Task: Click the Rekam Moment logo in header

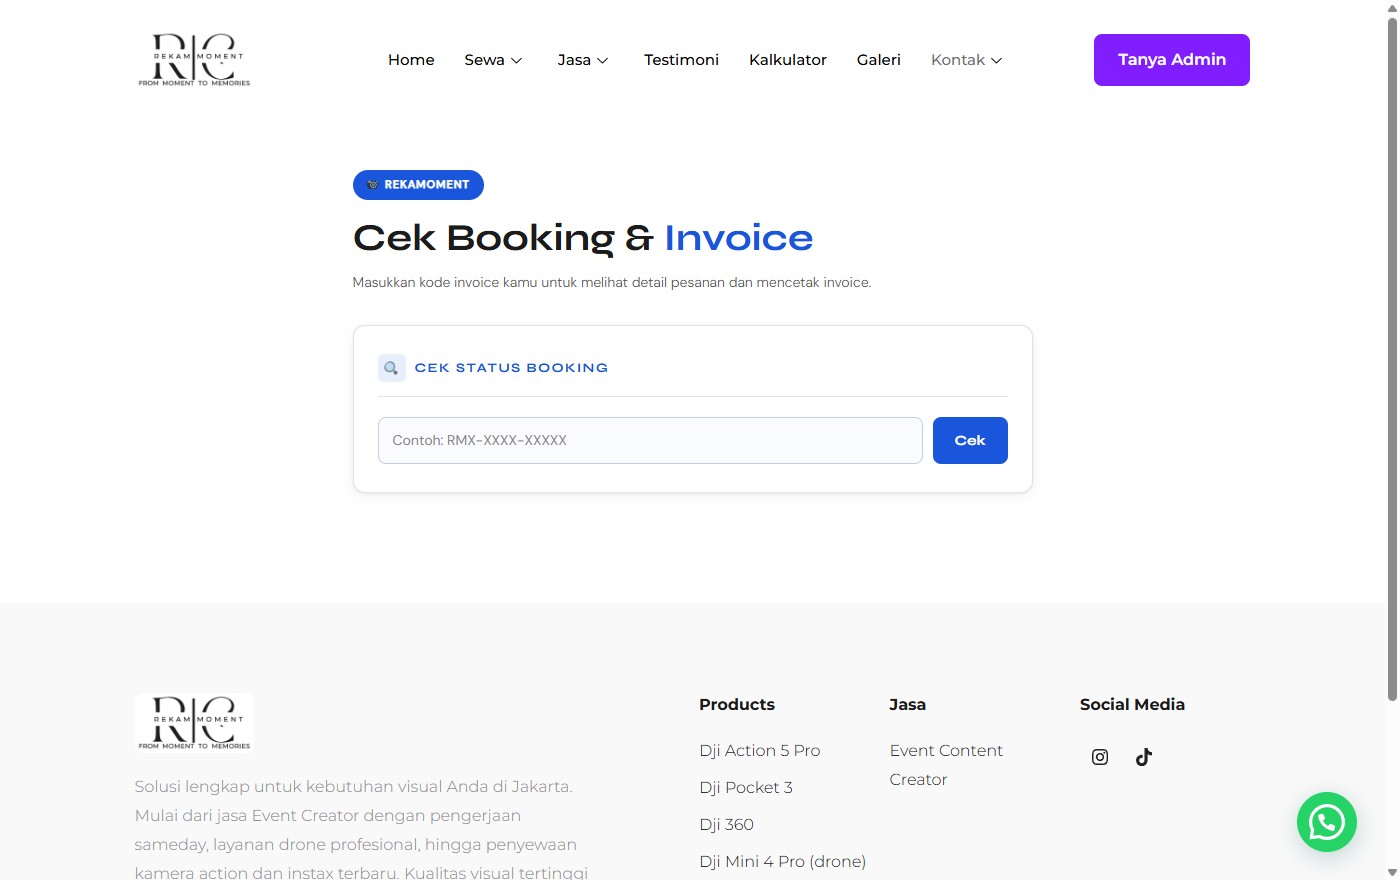Action: (194, 60)
